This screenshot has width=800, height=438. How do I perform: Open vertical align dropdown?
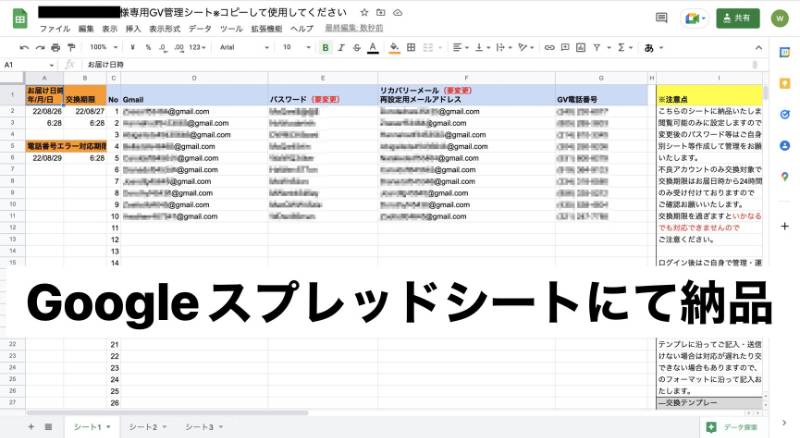tap(482, 47)
